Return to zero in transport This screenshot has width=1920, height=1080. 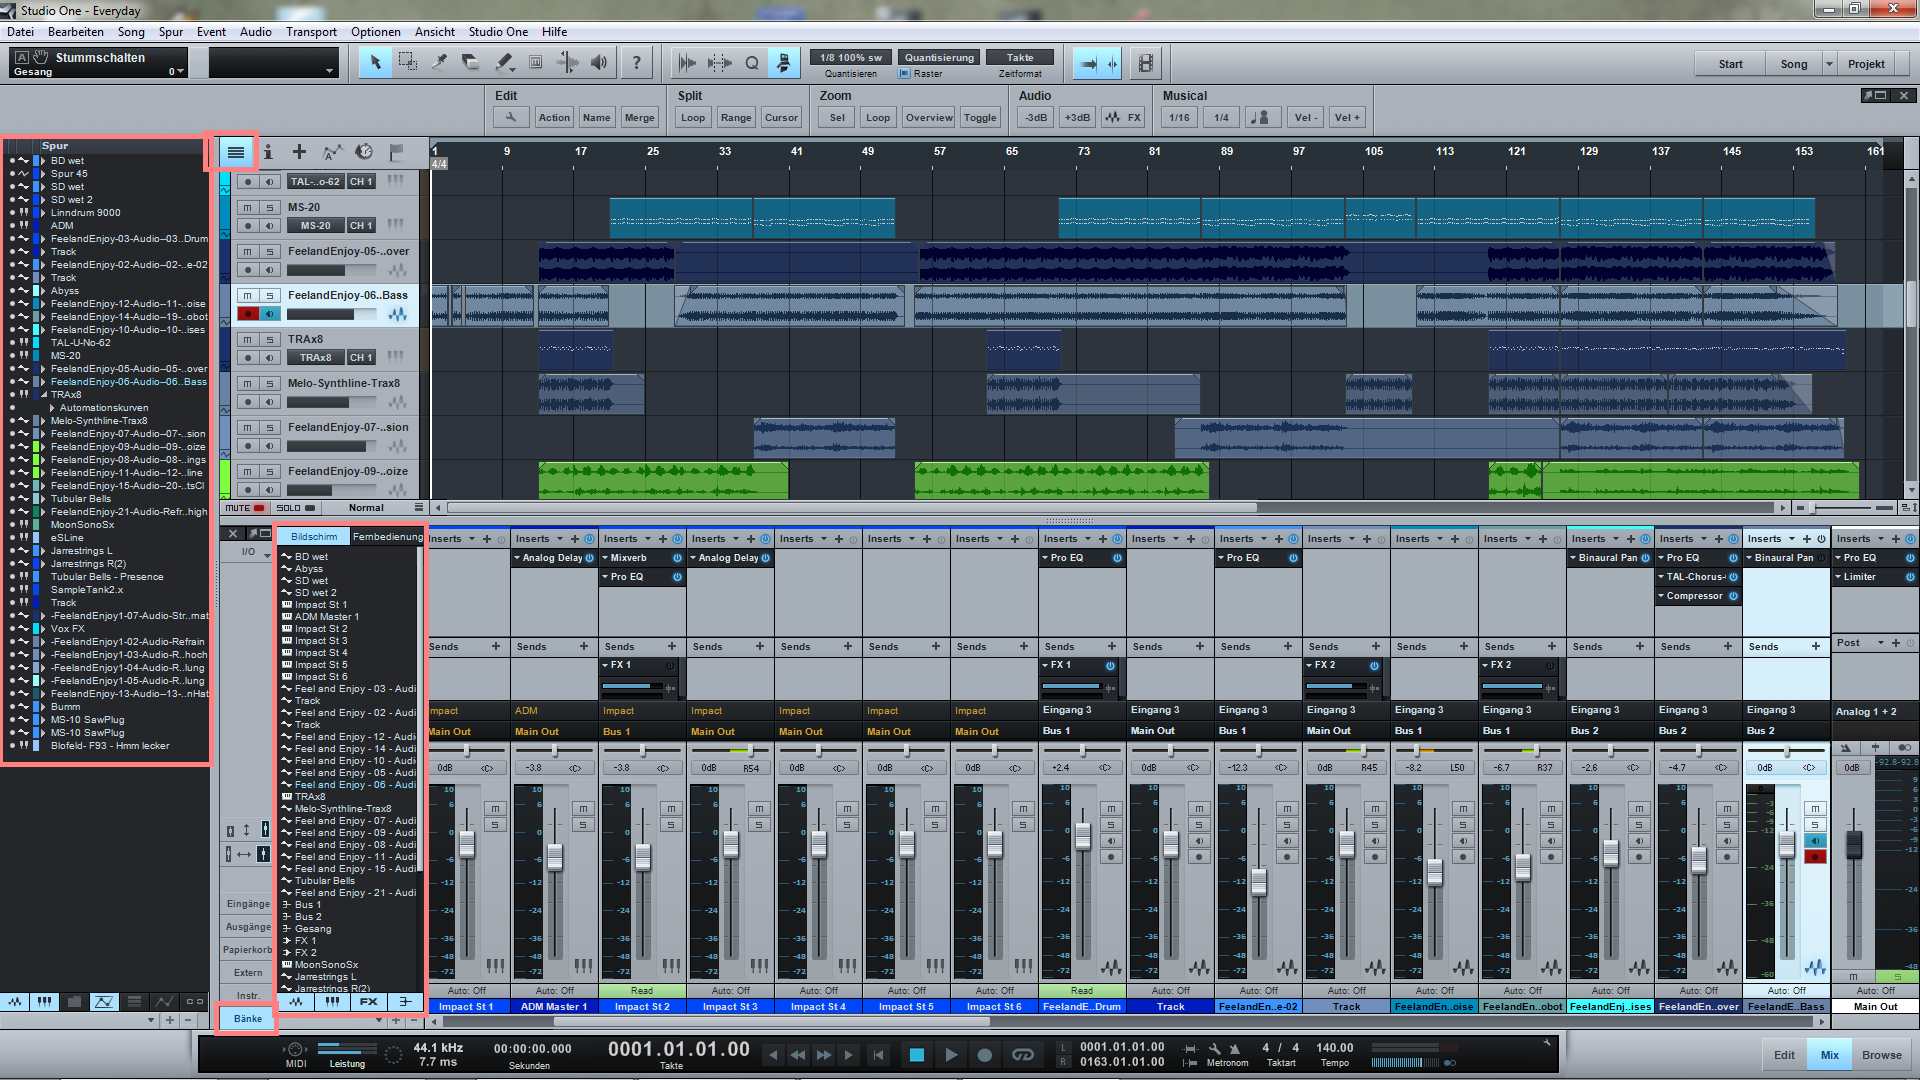(878, 1054)
